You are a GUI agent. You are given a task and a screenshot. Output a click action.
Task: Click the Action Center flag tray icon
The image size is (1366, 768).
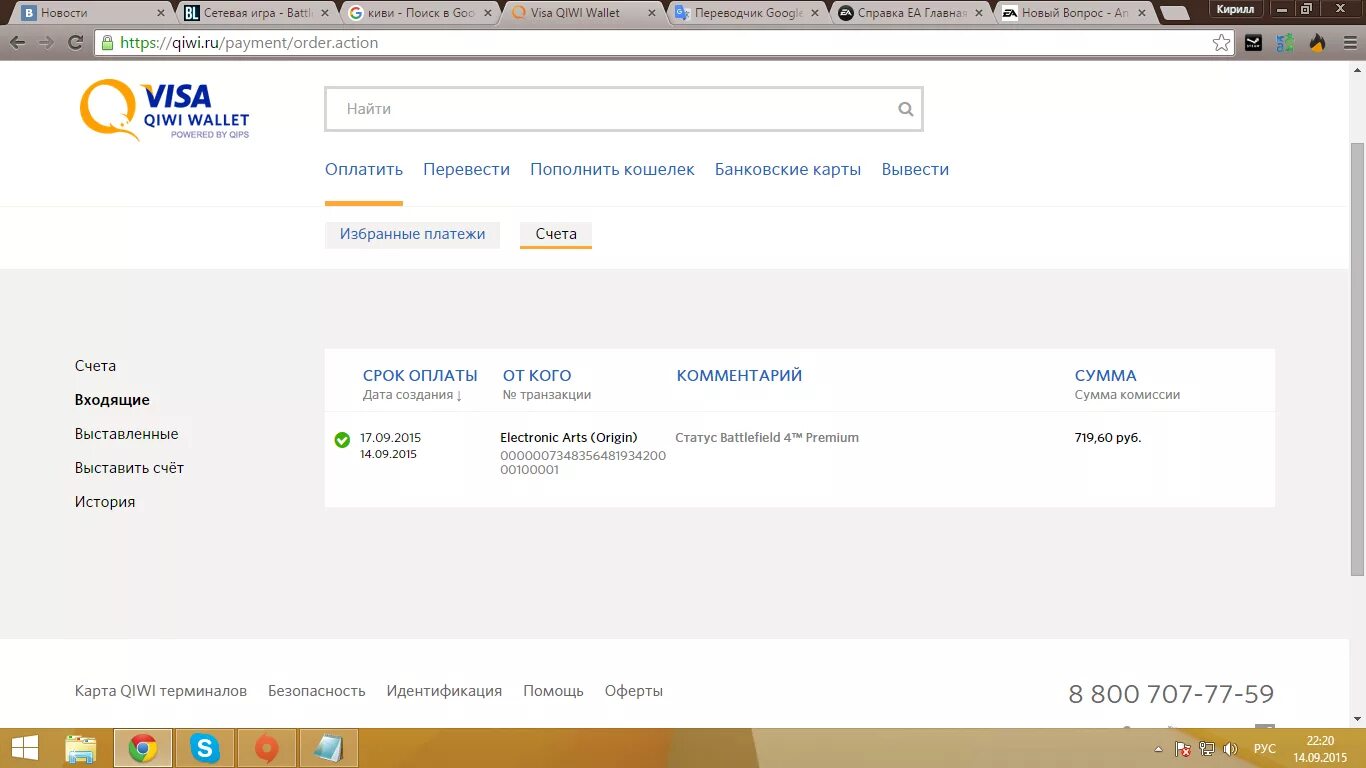[x=1182, y=748]
